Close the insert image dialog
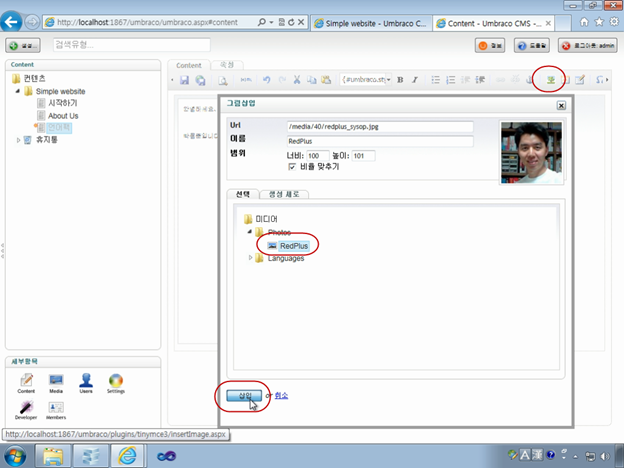624x468 pixels. click(561, 105)
